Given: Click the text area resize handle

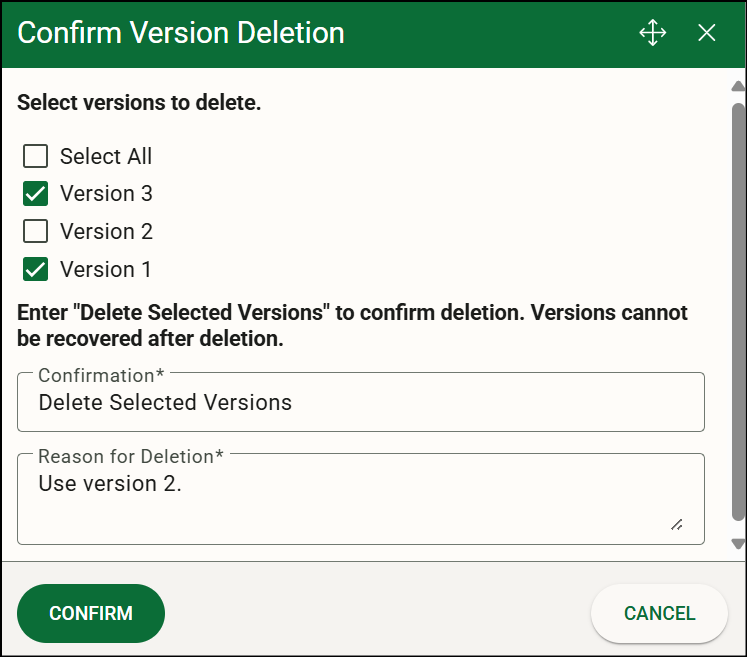Looking at the screenshot, I should pos(676,525).
